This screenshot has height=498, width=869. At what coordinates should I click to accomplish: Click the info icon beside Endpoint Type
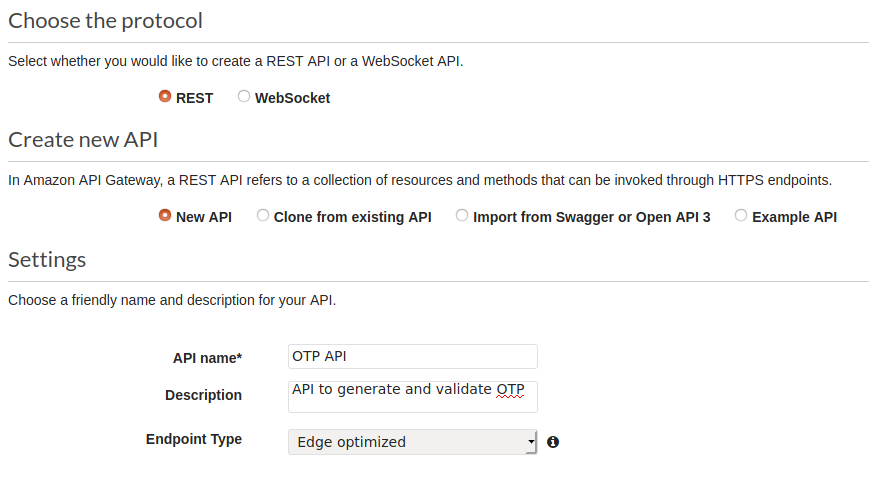(x=553, y=442)
